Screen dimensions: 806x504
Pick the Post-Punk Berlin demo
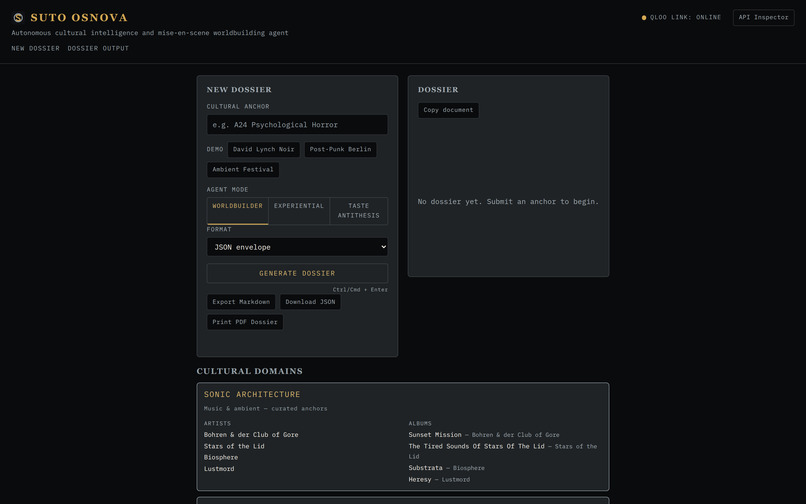tap(340, 150)
